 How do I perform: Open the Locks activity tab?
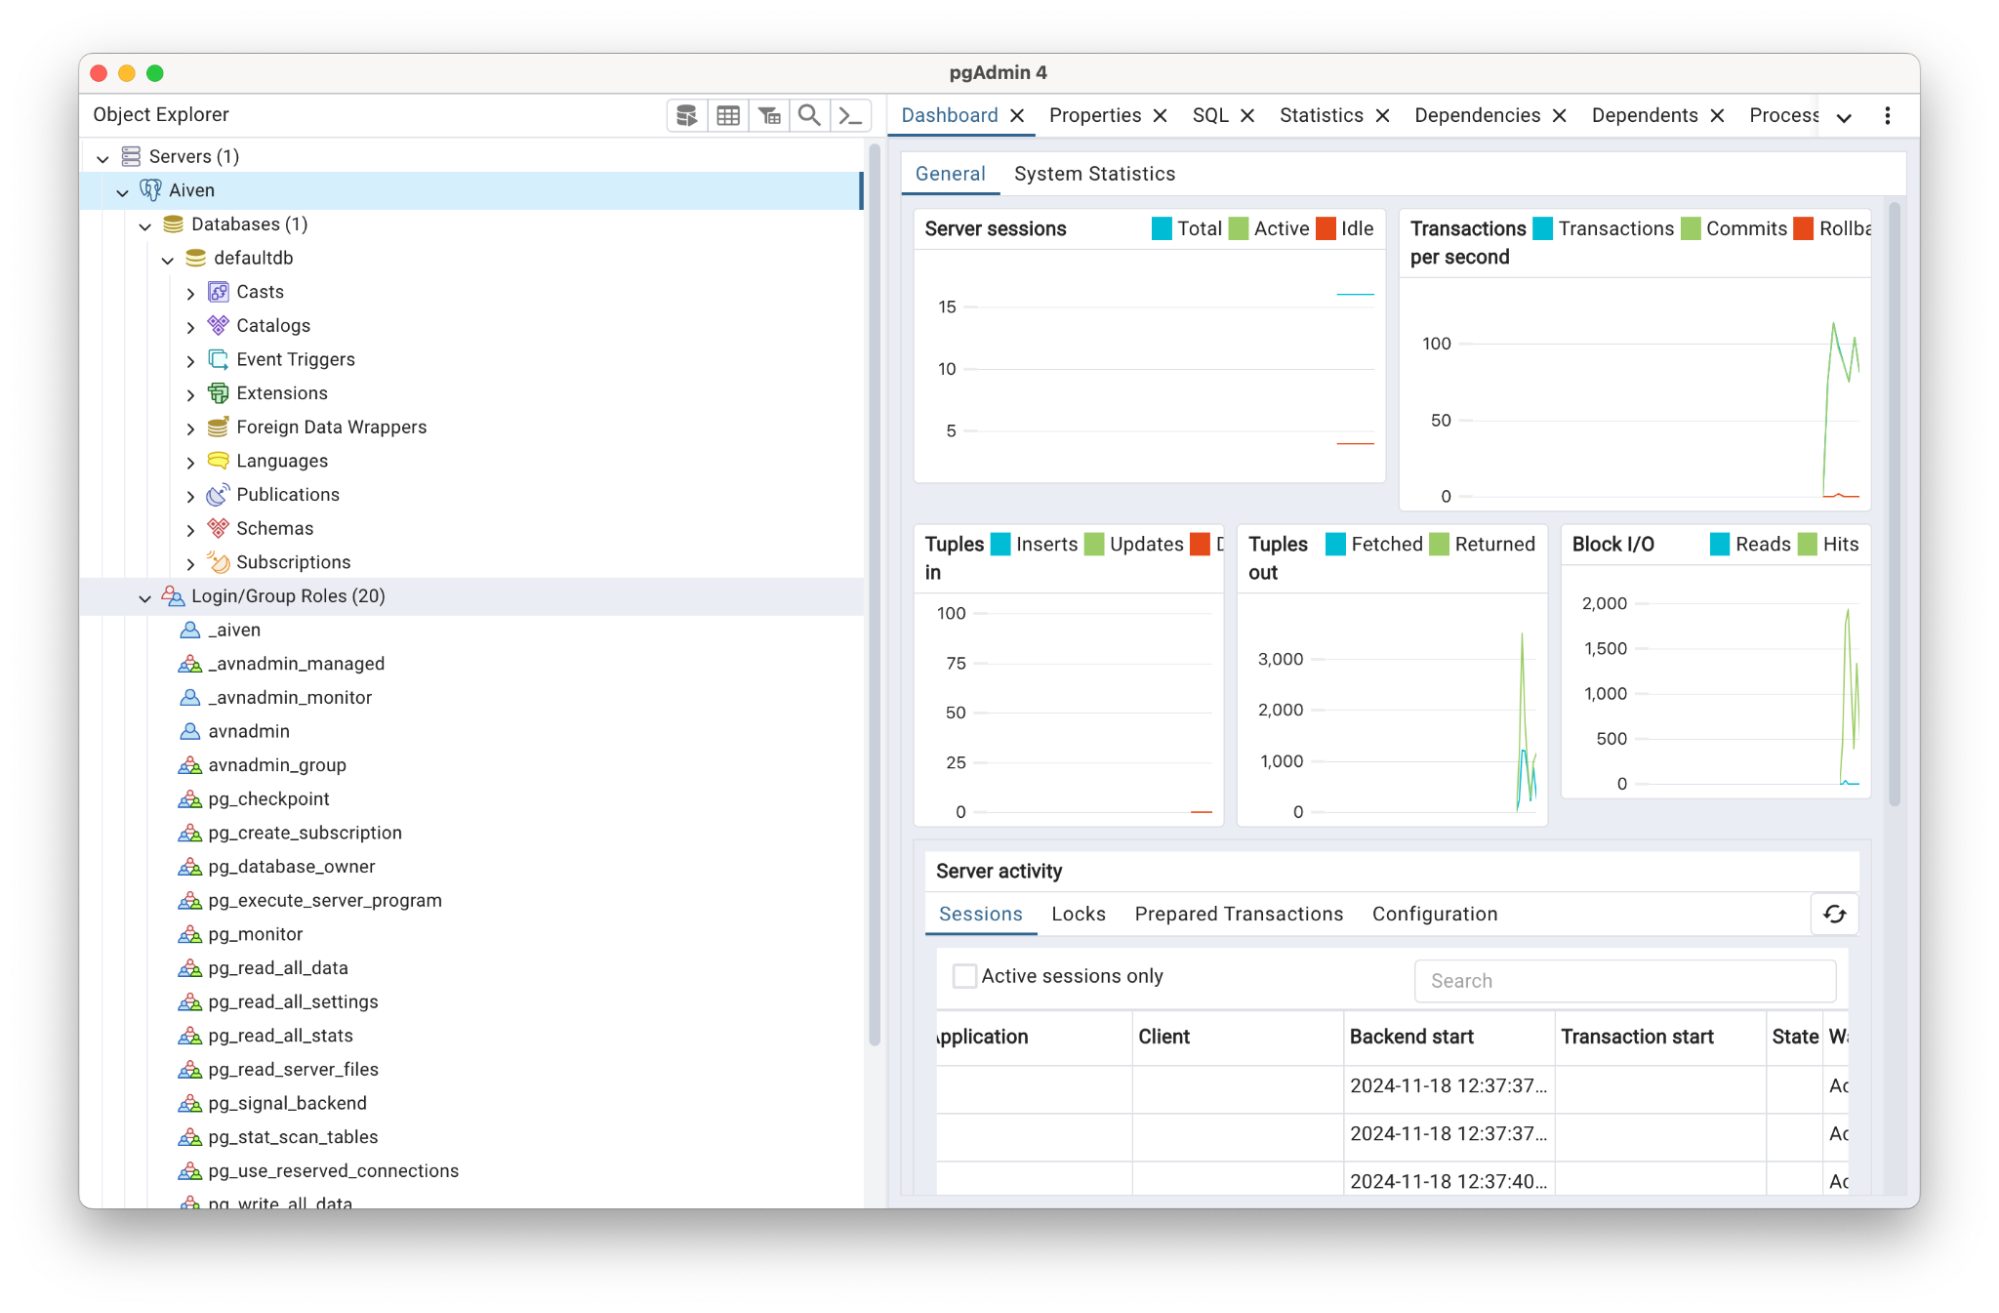[1078, 914]
